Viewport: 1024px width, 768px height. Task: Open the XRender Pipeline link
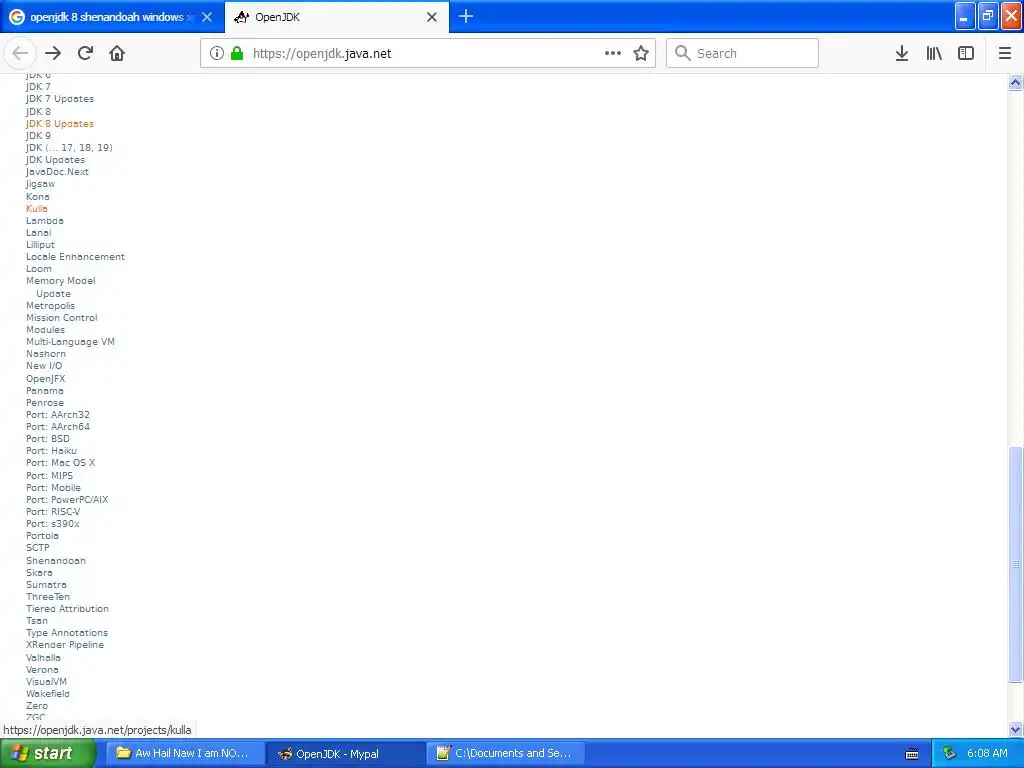pyautogui.click(x=65, y=645)
